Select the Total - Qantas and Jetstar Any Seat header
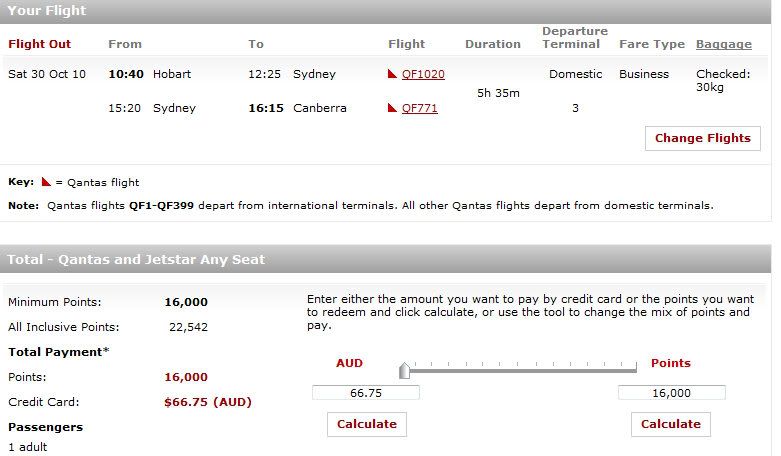Screen dimensions: 781x456 [386, 259]
